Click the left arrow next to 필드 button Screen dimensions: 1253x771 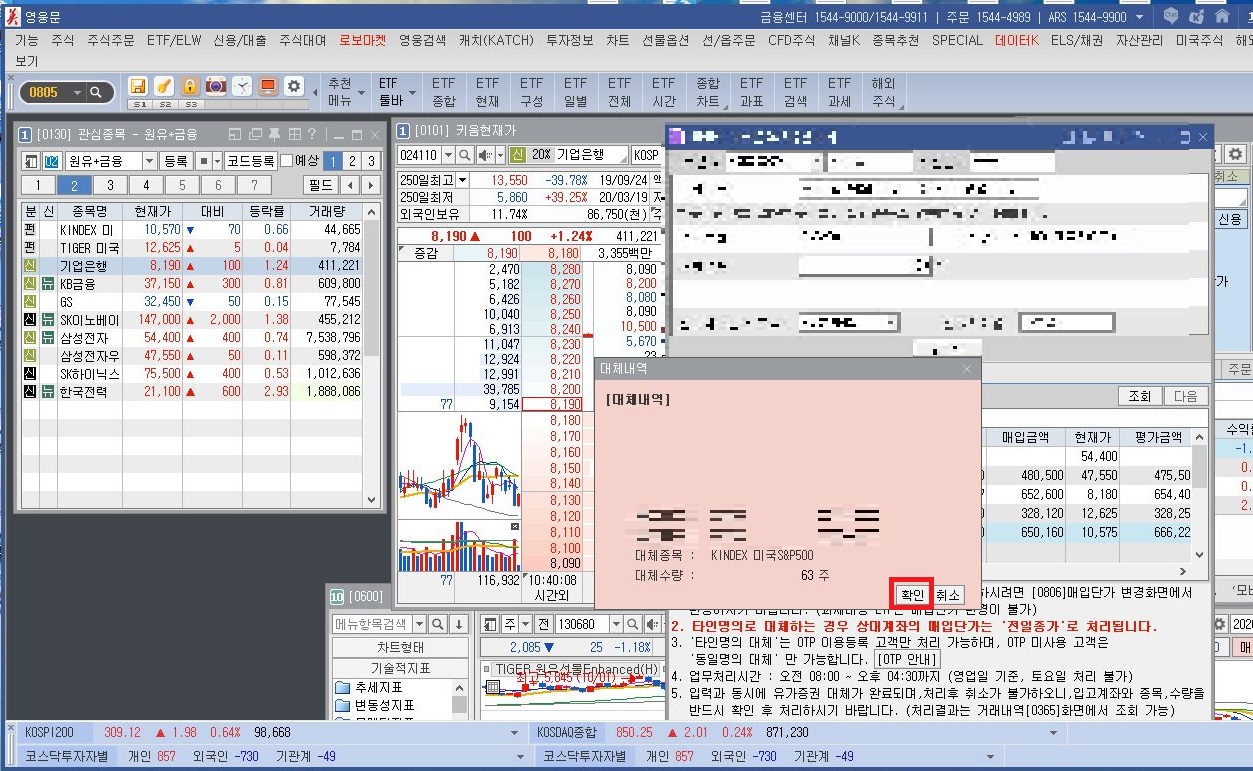pos(349,185)
